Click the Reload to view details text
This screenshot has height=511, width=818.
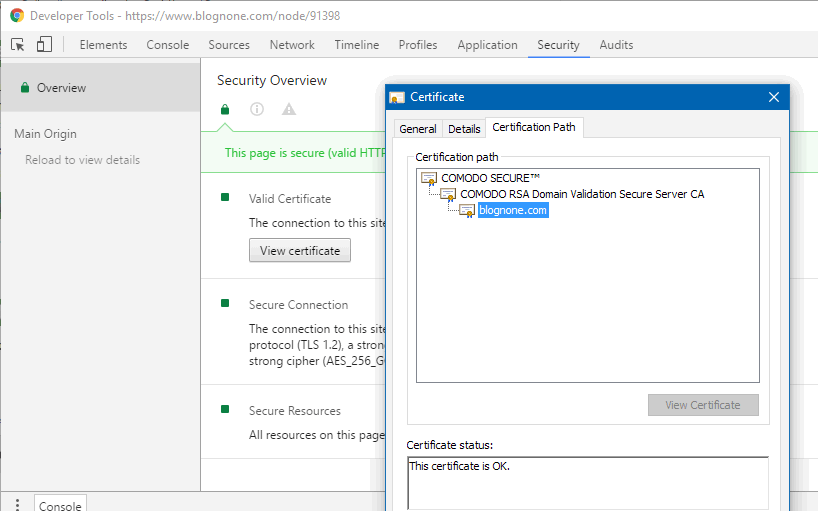[x=82, y=160]
